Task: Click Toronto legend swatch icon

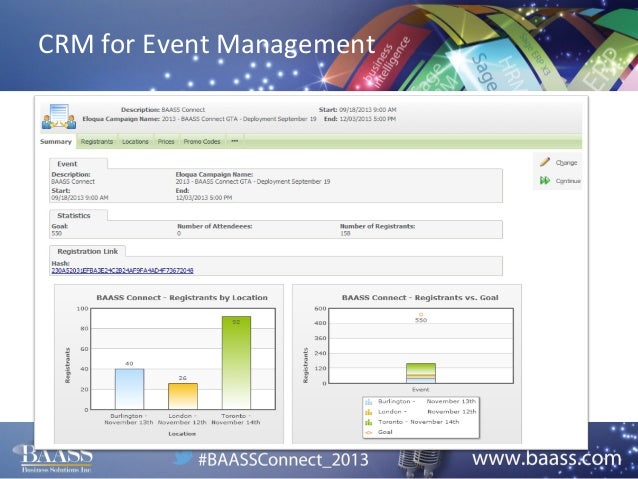Action: [x=369, y=422]
